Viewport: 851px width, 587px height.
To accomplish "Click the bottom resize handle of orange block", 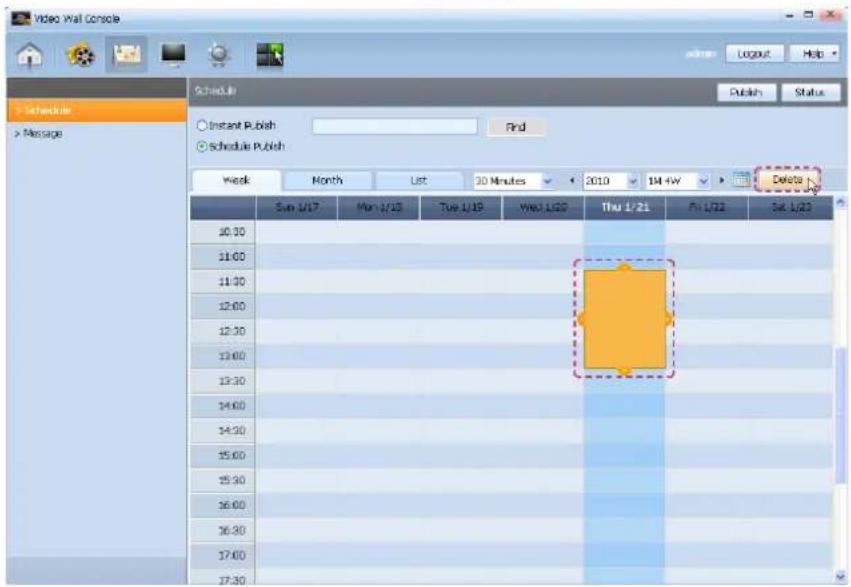I will [x=625, y=371].
